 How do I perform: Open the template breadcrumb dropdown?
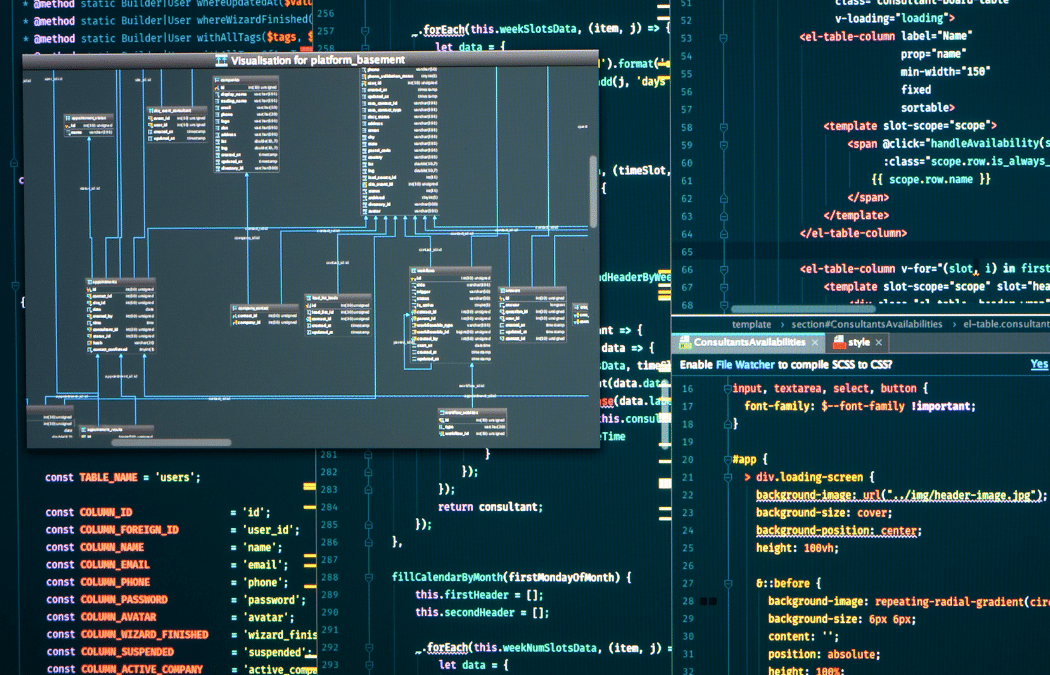coord(752,324)
